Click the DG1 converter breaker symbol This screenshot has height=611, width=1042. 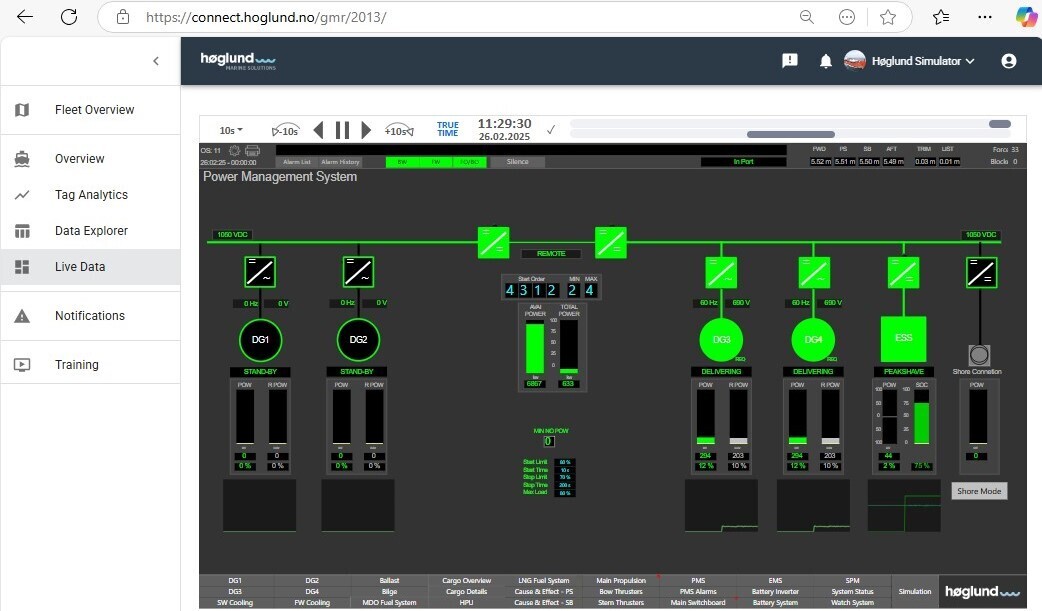coord(260,272)
